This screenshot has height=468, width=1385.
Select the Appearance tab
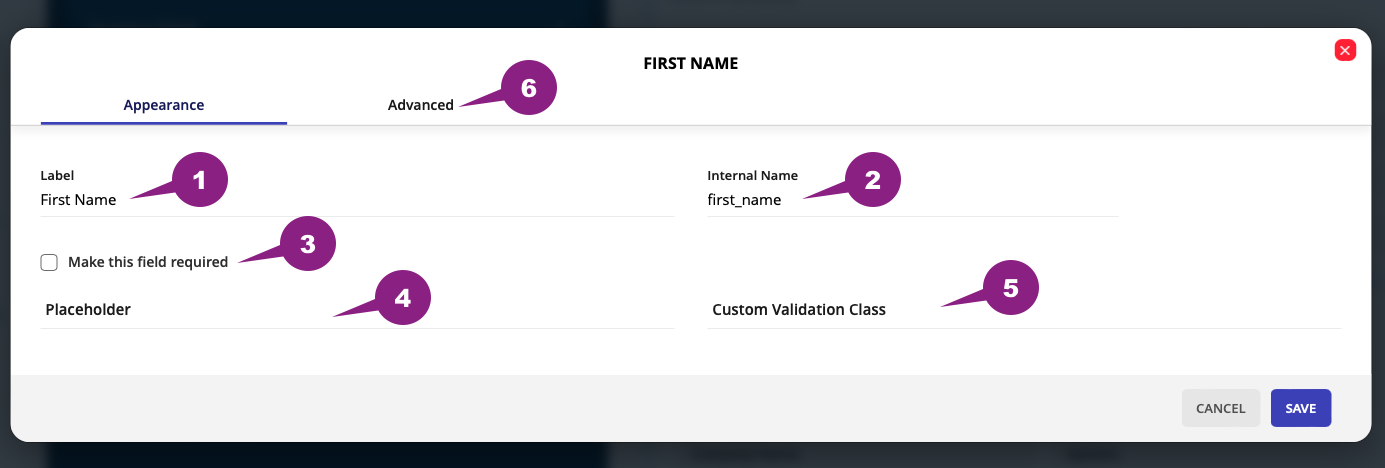click(x=164, y=104)
